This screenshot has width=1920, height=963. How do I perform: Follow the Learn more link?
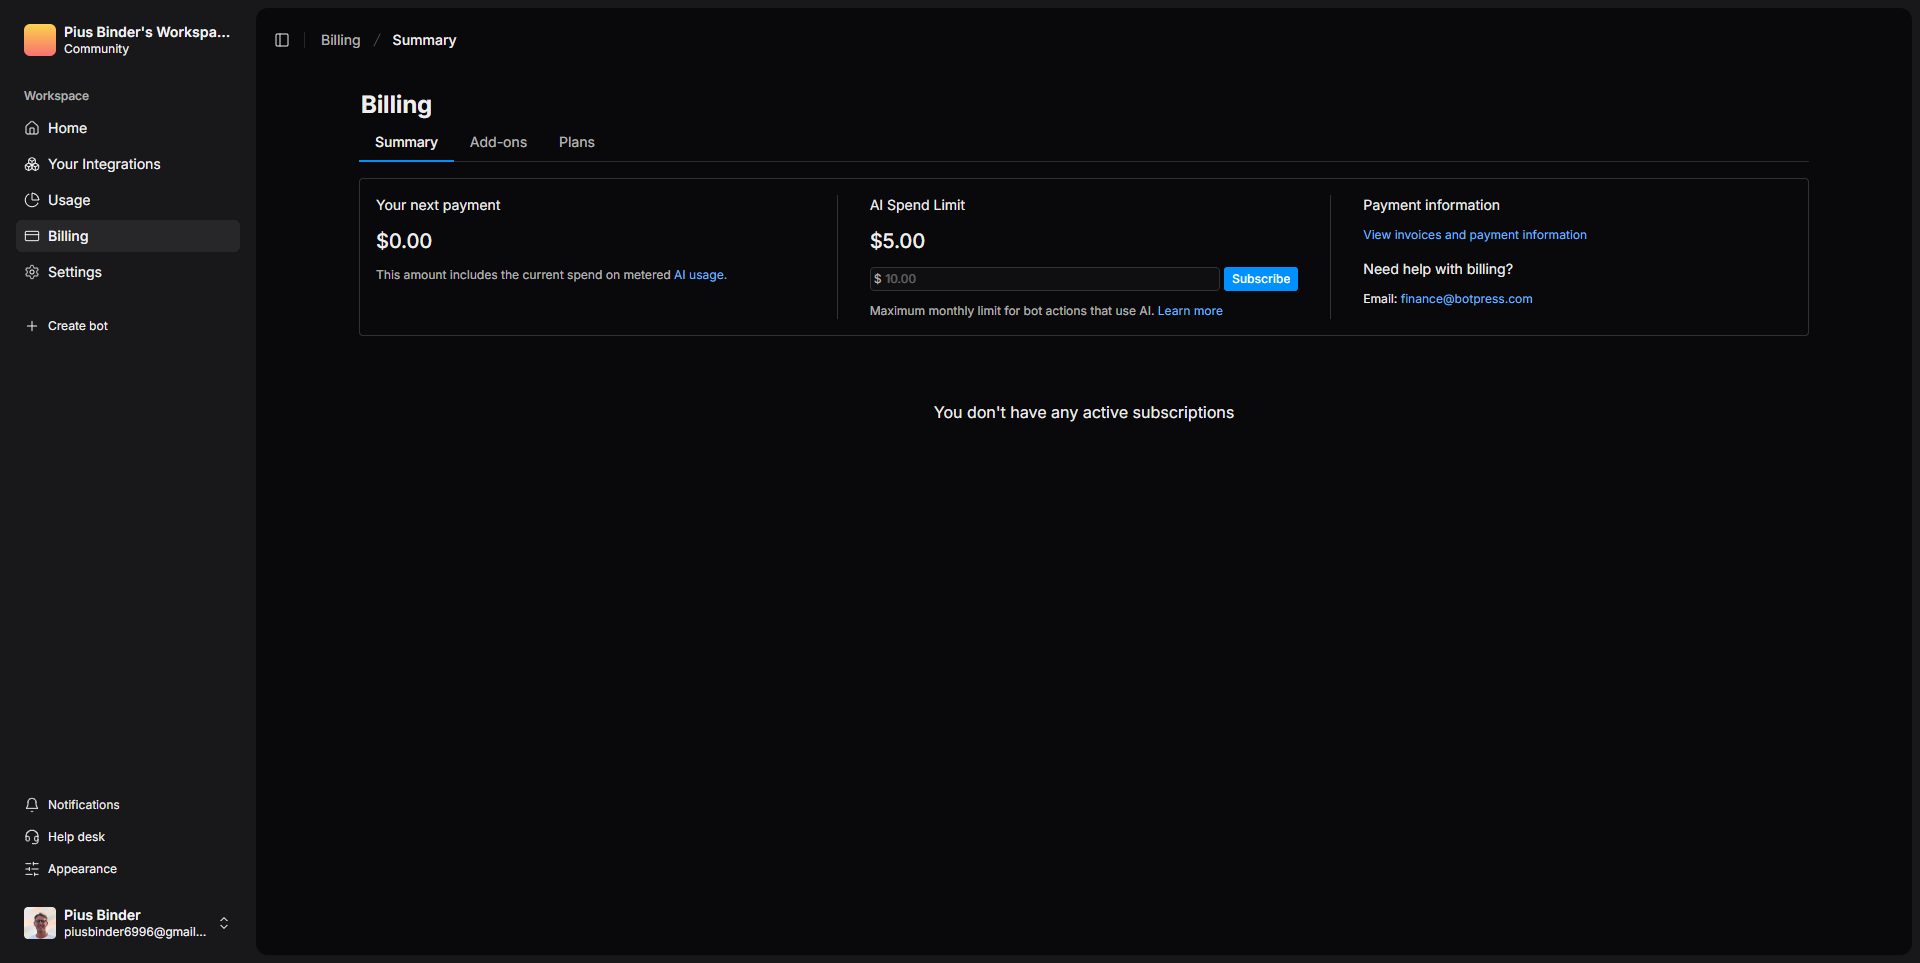(x=1190, y=311)
